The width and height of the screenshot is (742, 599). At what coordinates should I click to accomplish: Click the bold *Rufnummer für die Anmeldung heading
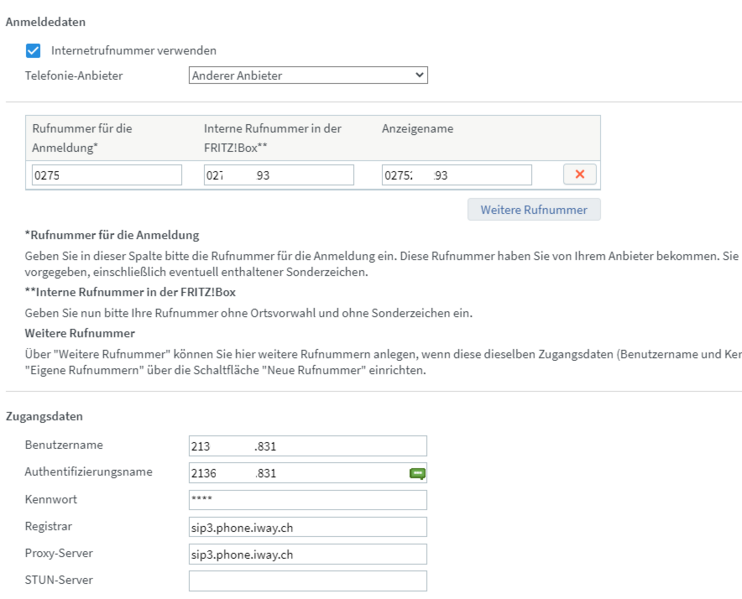pyautogui.click(x=112, y=235)
